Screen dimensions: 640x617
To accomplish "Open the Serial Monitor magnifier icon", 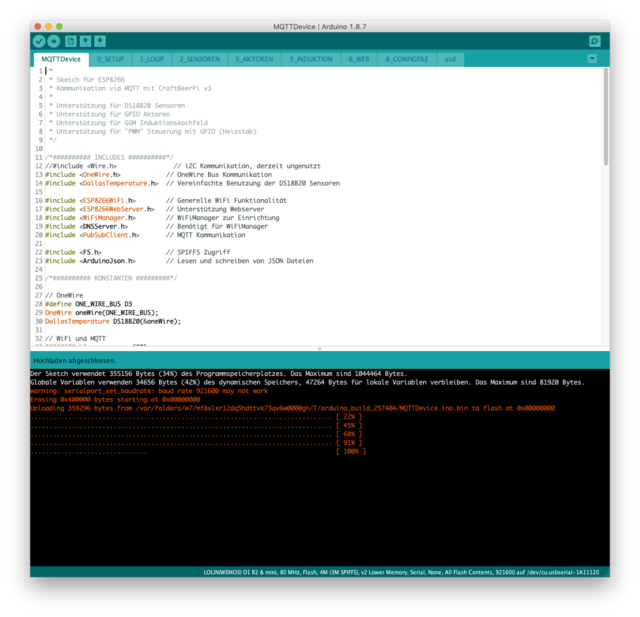I will tap(595, 41).
